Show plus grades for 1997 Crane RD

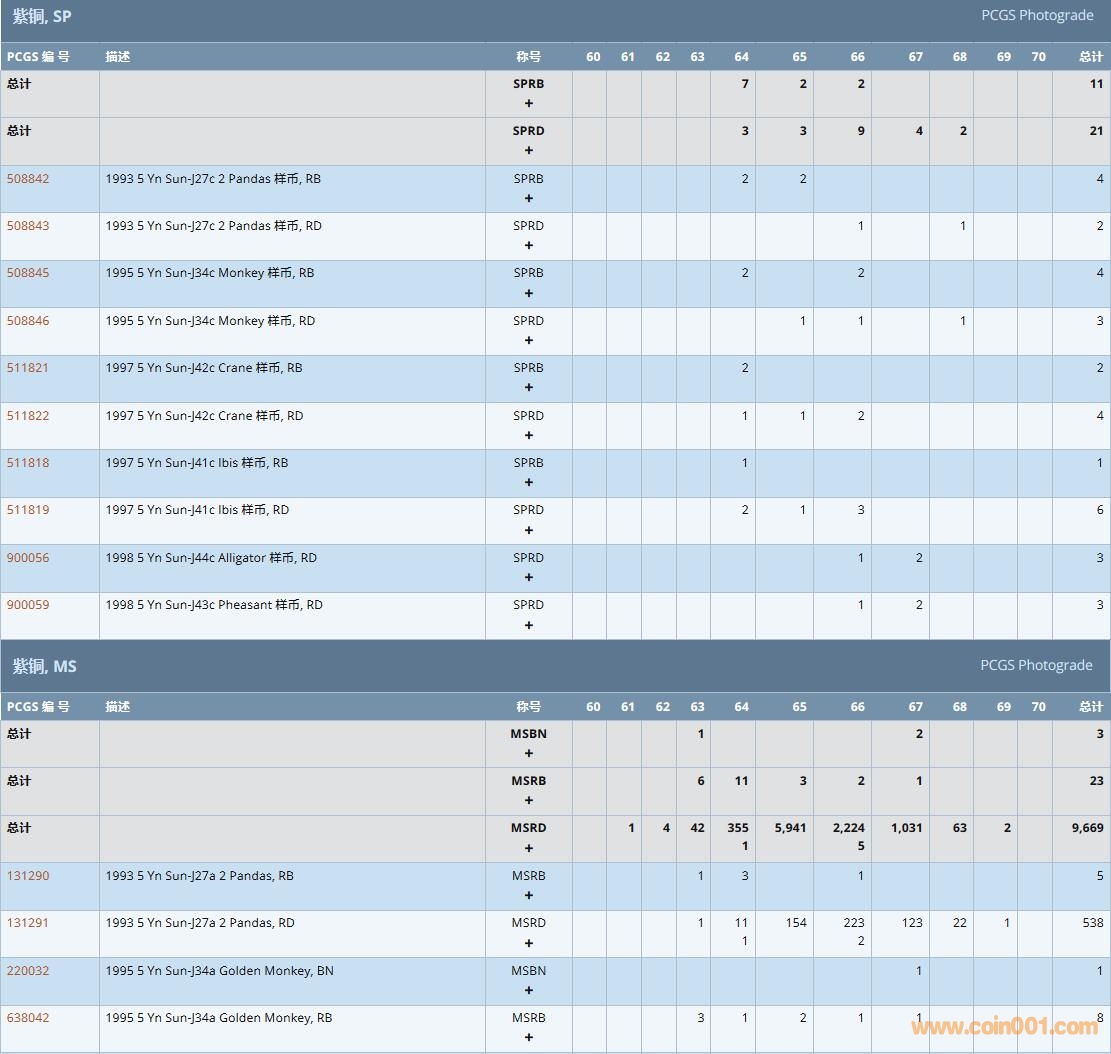529,435
